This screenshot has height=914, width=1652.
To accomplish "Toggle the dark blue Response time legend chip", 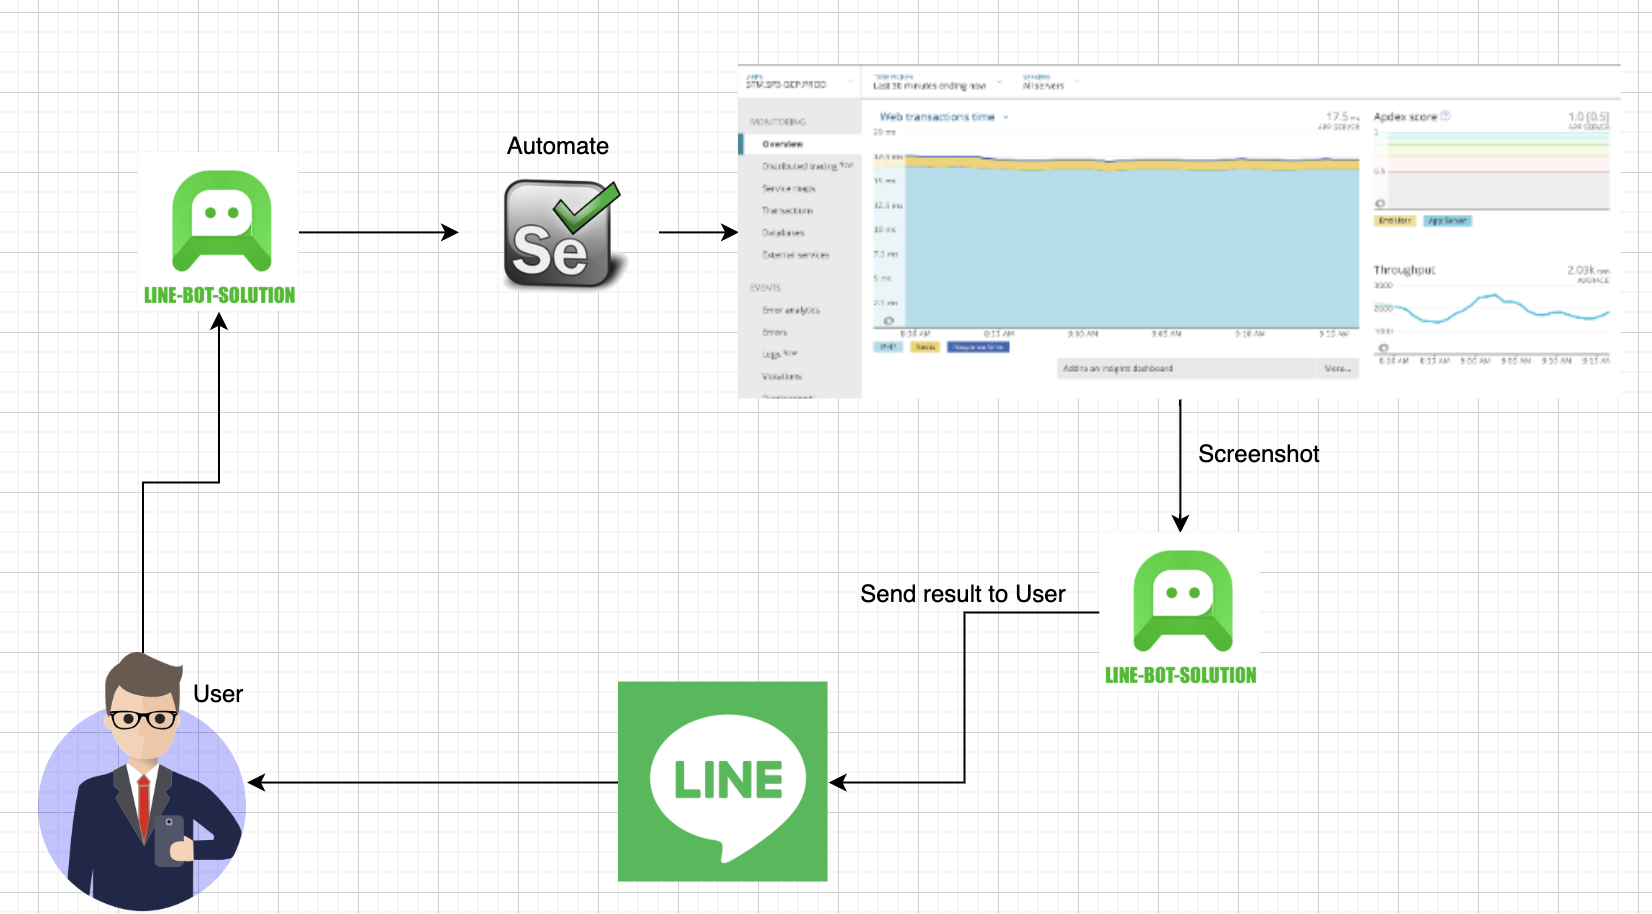I will coord(978,347).
